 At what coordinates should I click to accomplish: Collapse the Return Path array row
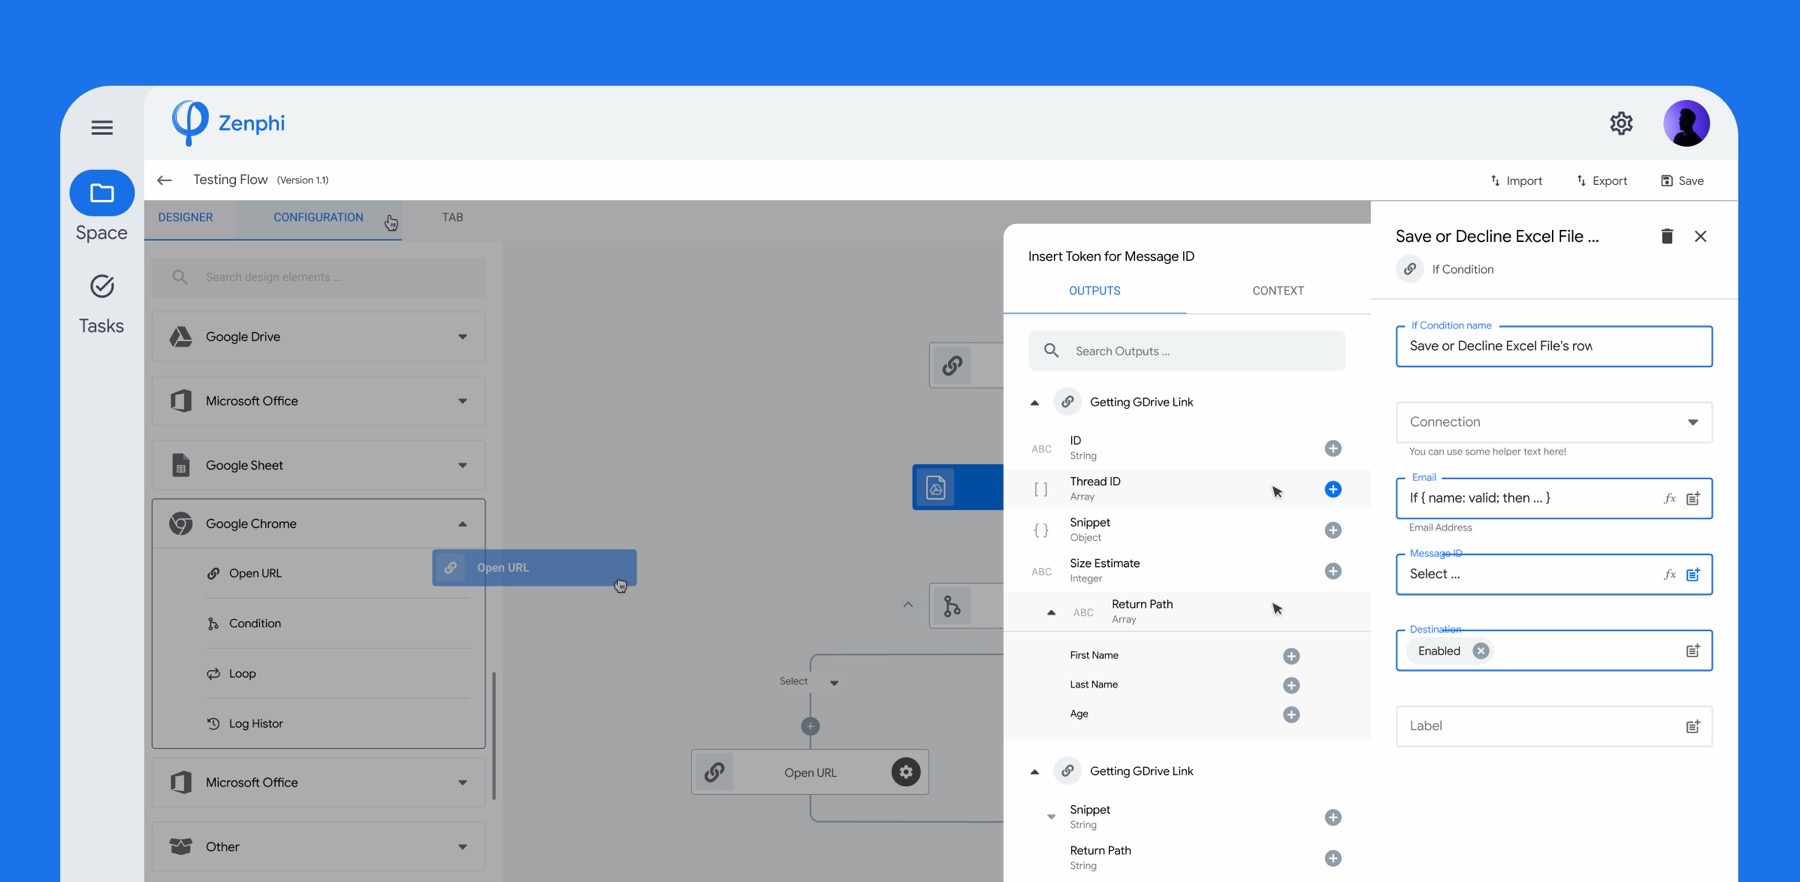click(x=1051, y=612)
